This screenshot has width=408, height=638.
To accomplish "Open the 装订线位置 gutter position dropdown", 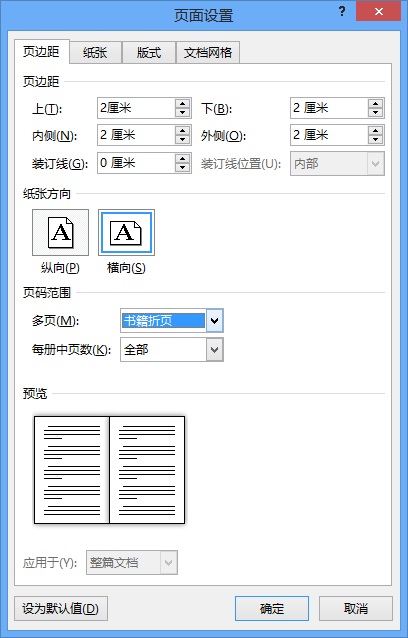I will click(375, 164).
